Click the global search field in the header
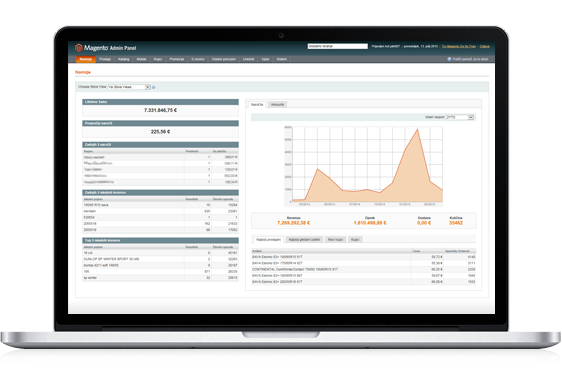The width and height of the screenshot is (562, 374). pyautogui.click(x=338, y=46)
